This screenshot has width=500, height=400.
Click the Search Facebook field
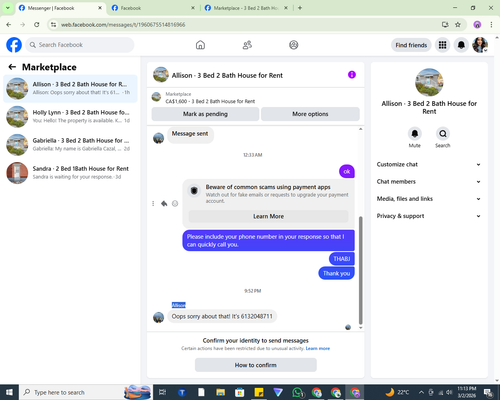click(x=80, y=45)
